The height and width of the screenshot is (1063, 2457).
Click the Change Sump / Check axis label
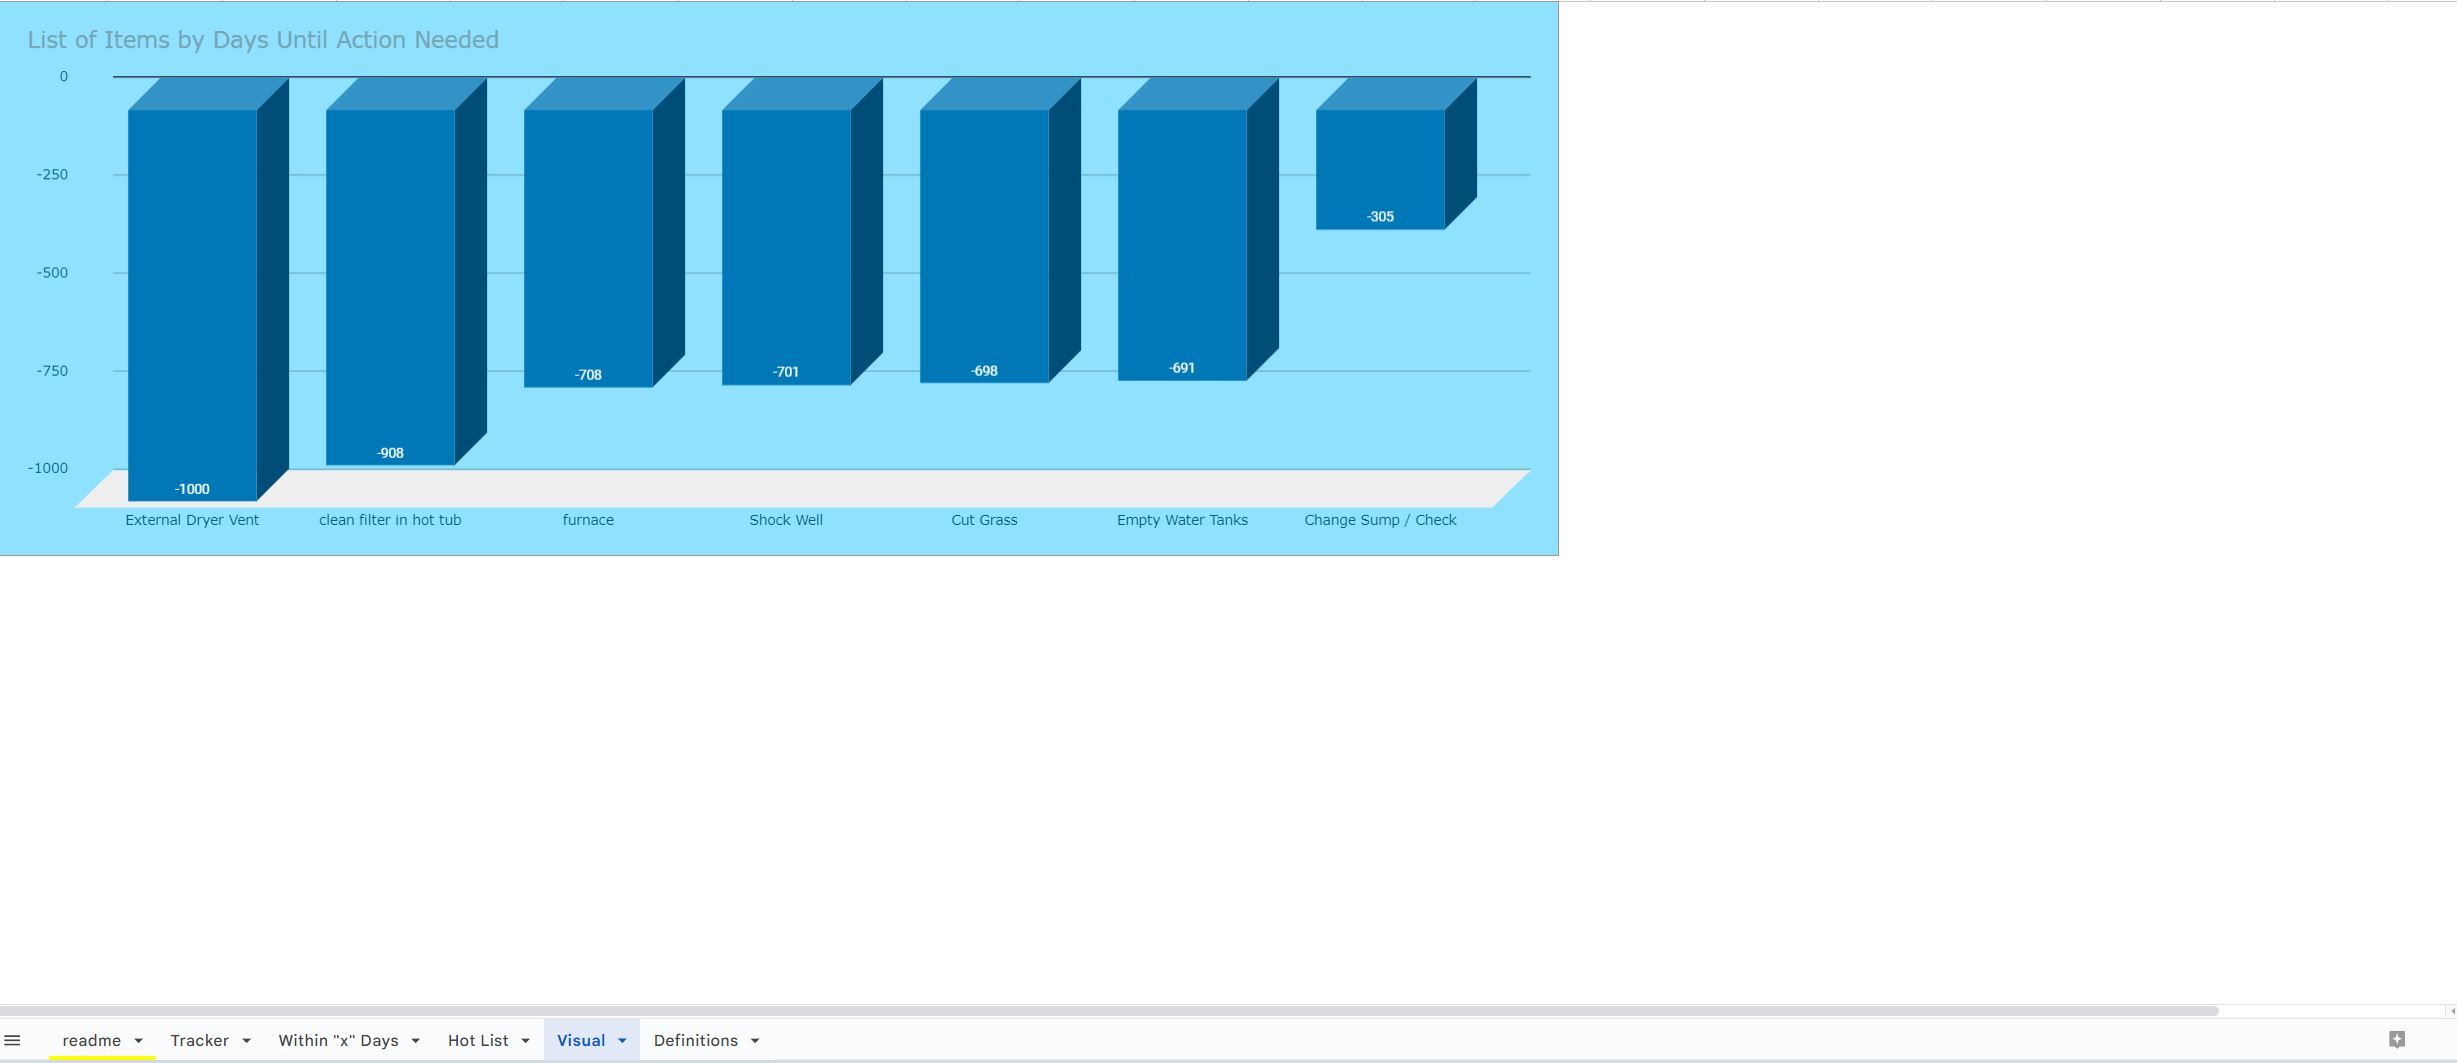(1380, 520)
